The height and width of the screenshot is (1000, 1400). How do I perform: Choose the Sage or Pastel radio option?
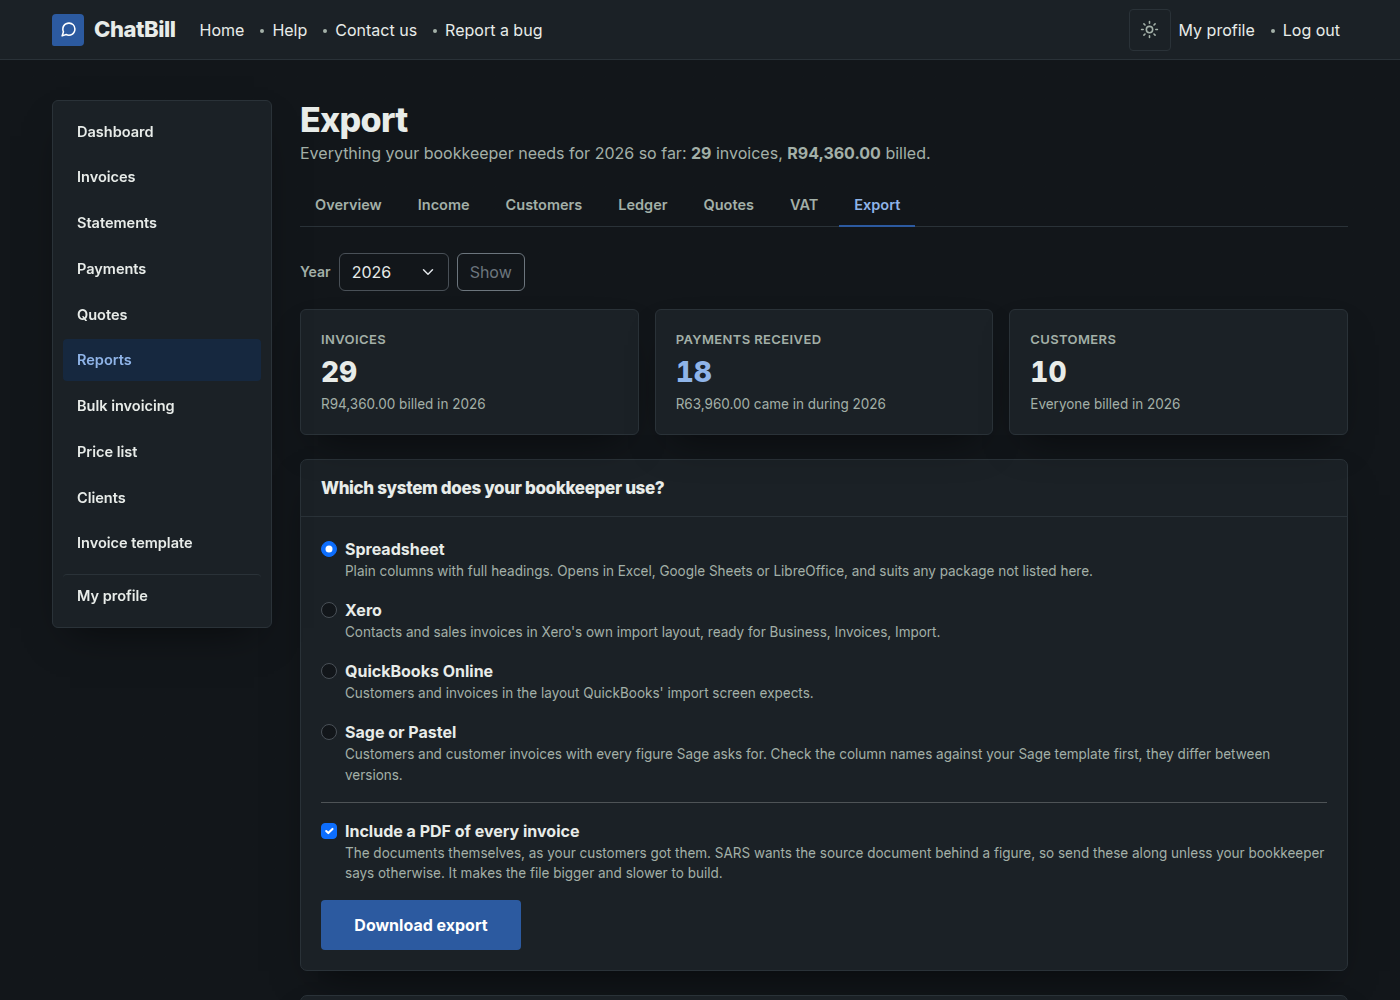329,732
